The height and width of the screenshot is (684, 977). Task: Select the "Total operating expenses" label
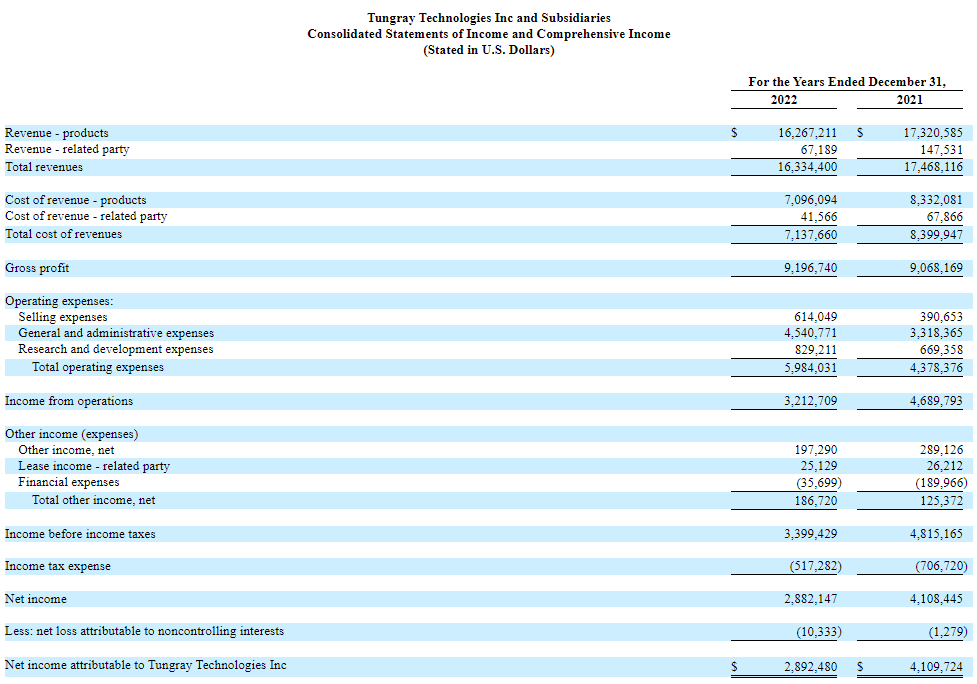(98, 368)
